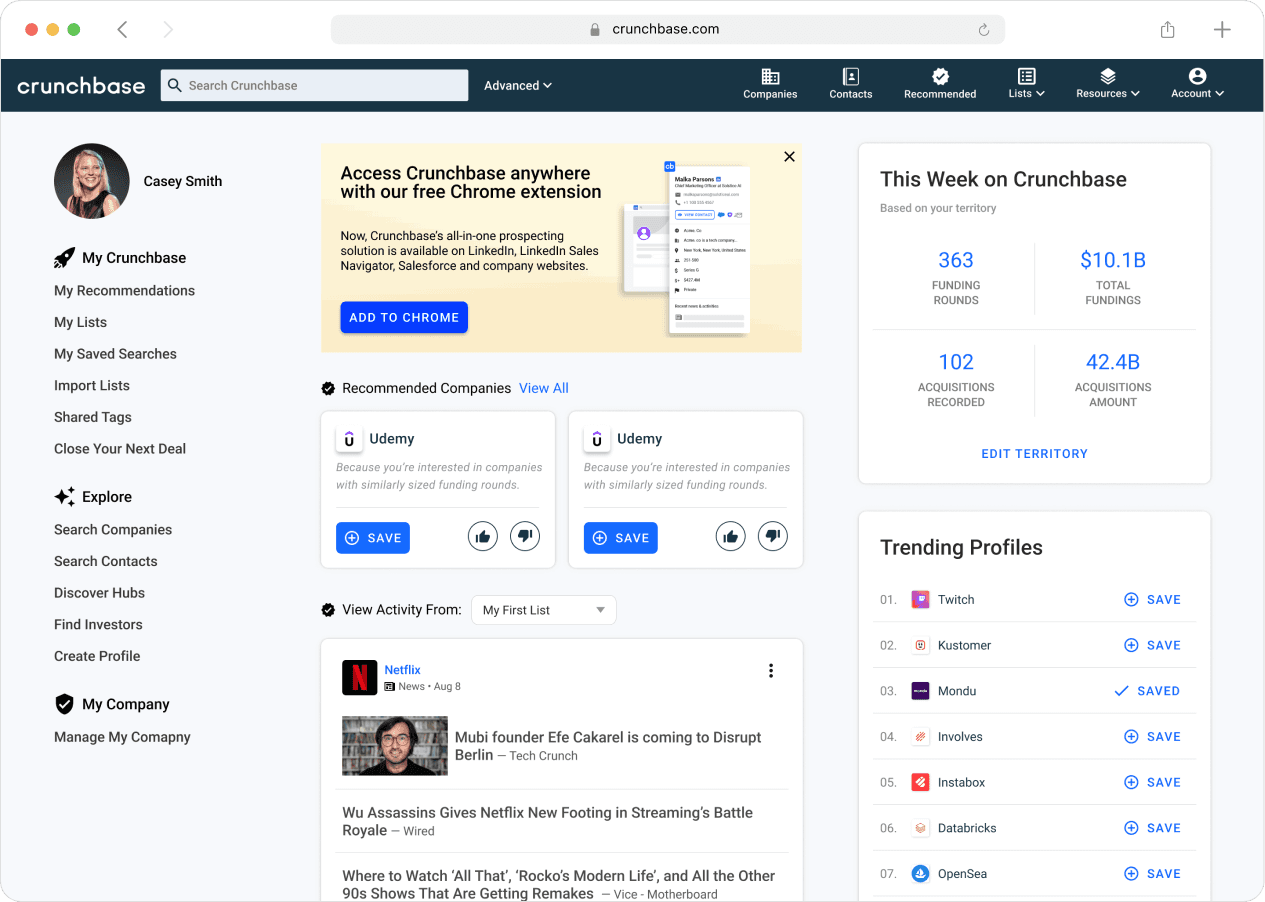Open the Companies icon in top navigation
The height and width of the screenshot is (902, 1265).
770,77
